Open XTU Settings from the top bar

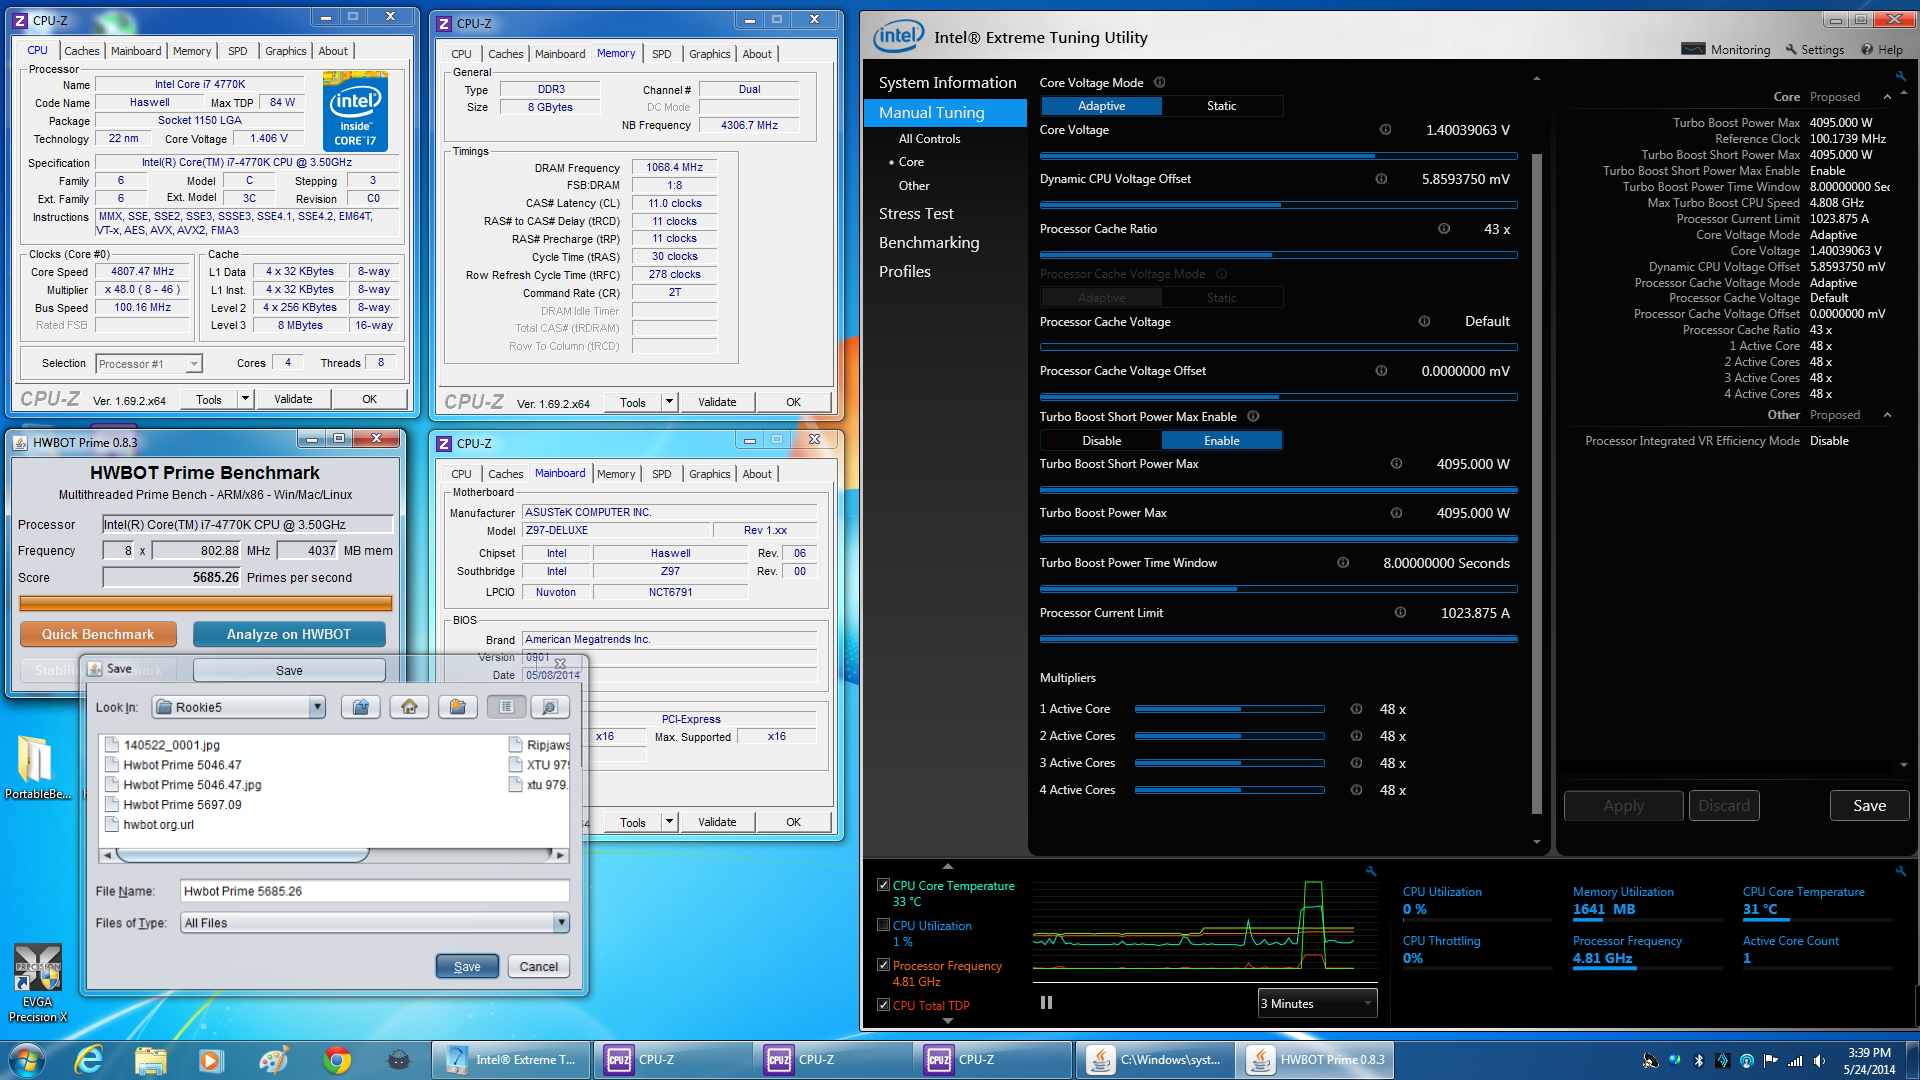point(1815,50)
